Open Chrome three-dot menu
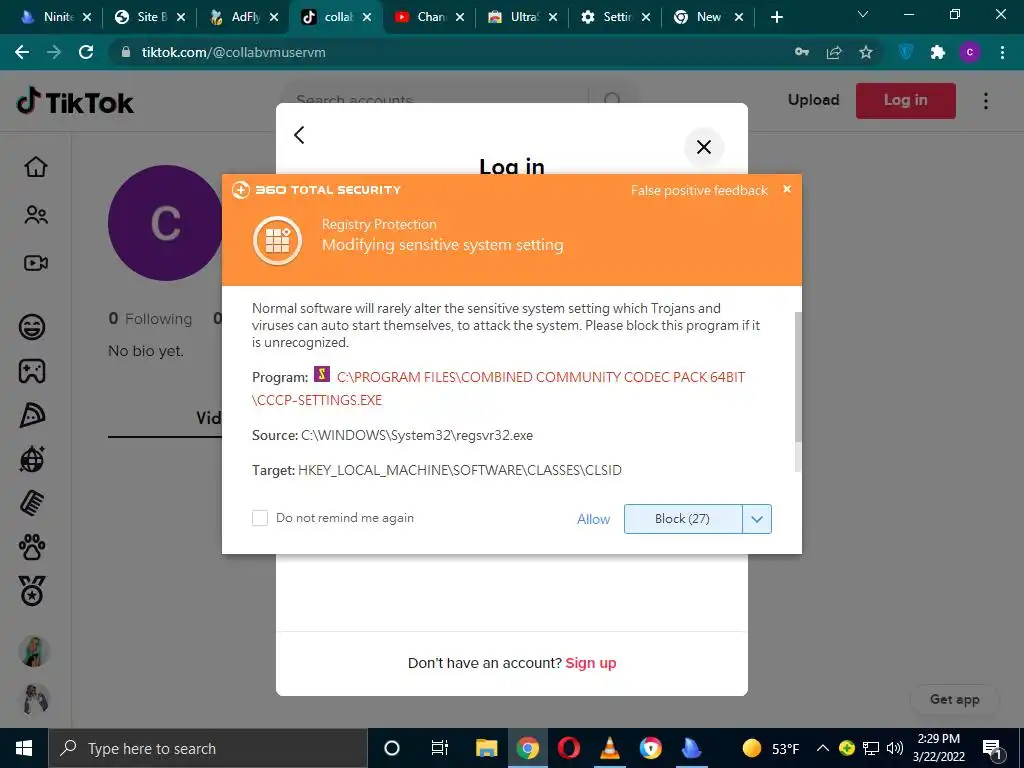 point(1002,52)
